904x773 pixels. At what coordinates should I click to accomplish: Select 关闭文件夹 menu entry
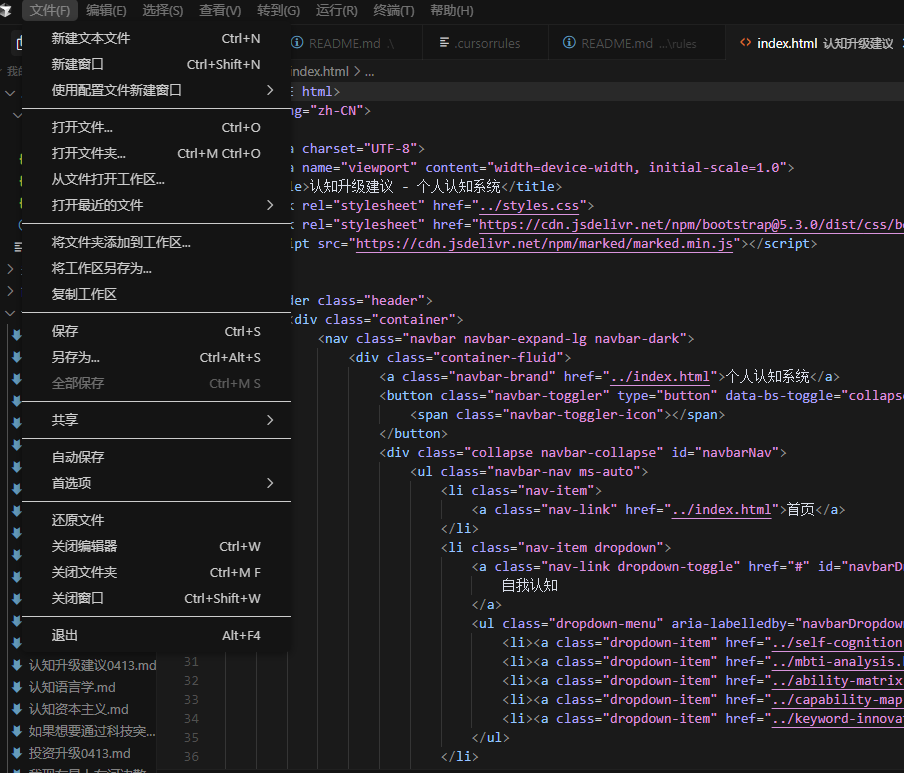click(156, 572)
